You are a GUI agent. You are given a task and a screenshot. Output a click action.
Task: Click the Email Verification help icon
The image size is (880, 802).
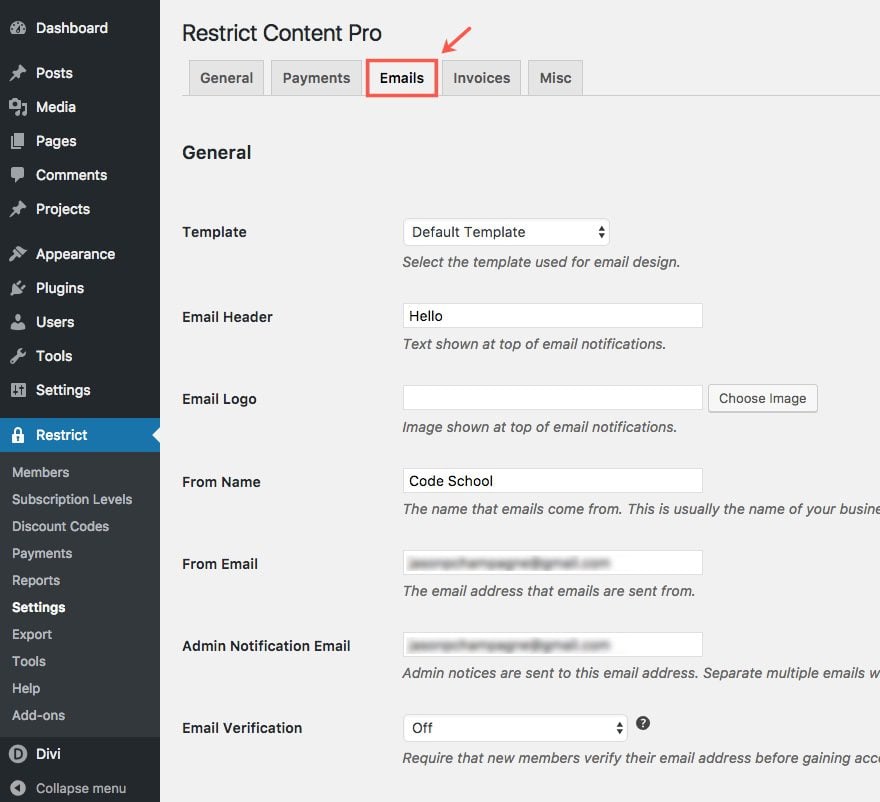pyautogui.click(x=643, y=723)
